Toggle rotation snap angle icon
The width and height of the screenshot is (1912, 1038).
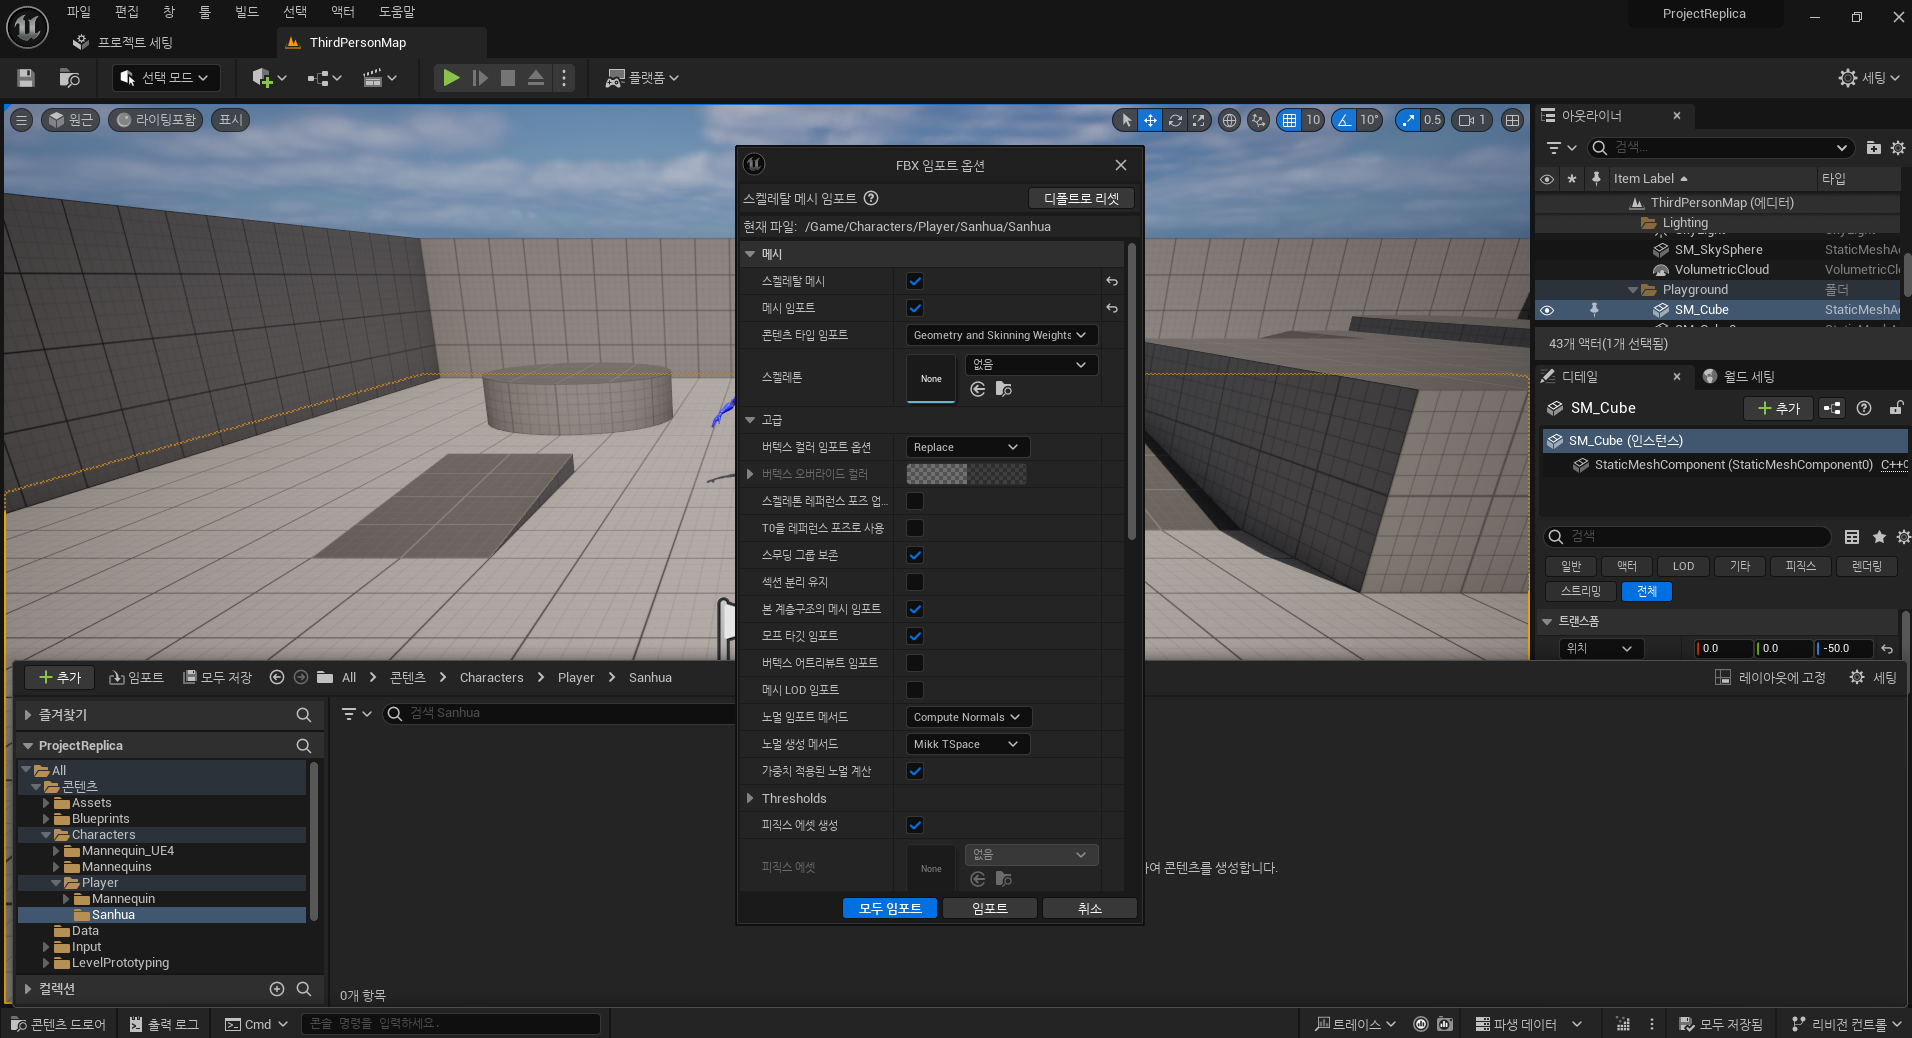coord(1345,120)
